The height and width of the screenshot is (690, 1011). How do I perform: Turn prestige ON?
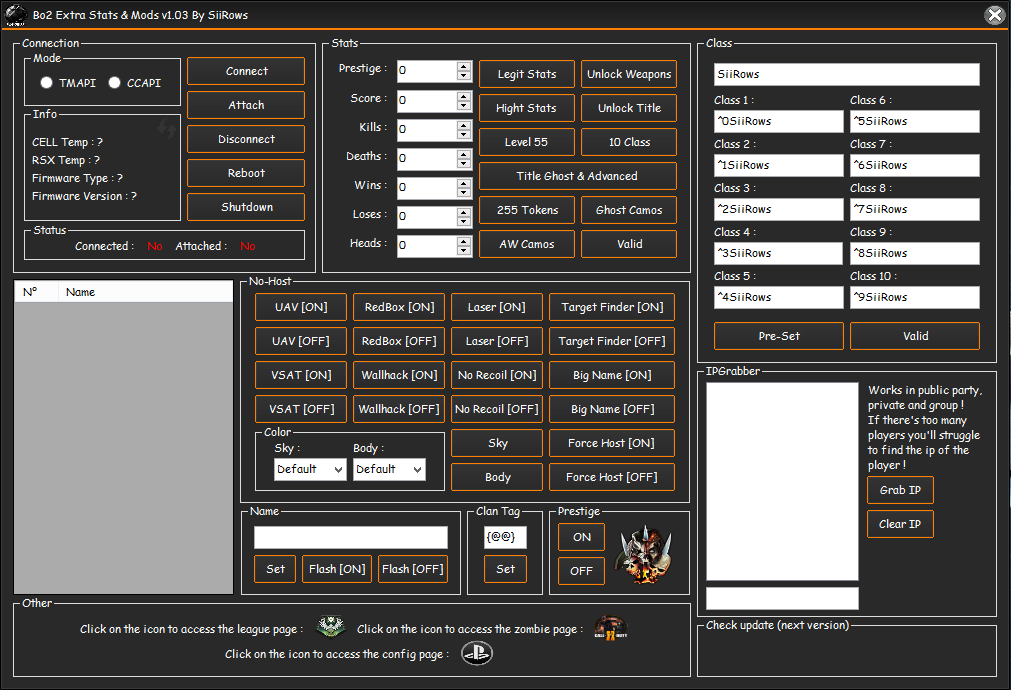pyautogui.click(x=582, y=537)
